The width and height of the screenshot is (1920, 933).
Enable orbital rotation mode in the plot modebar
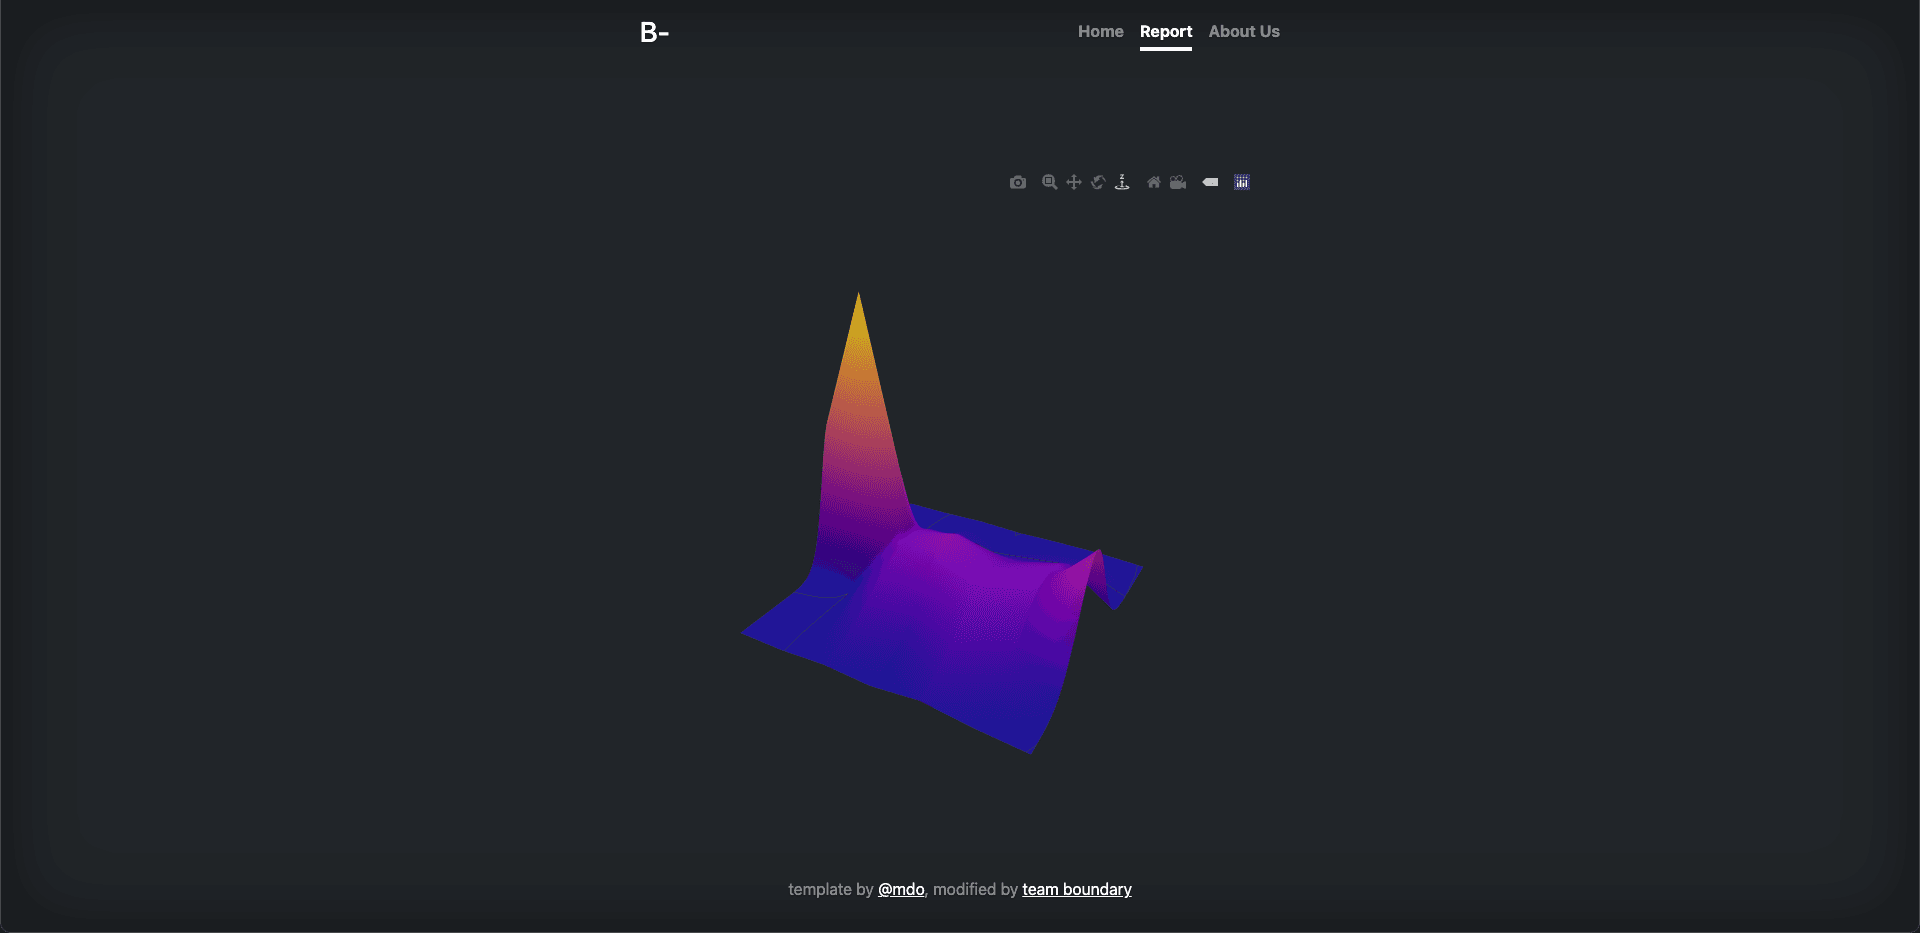pos(1098,182)
